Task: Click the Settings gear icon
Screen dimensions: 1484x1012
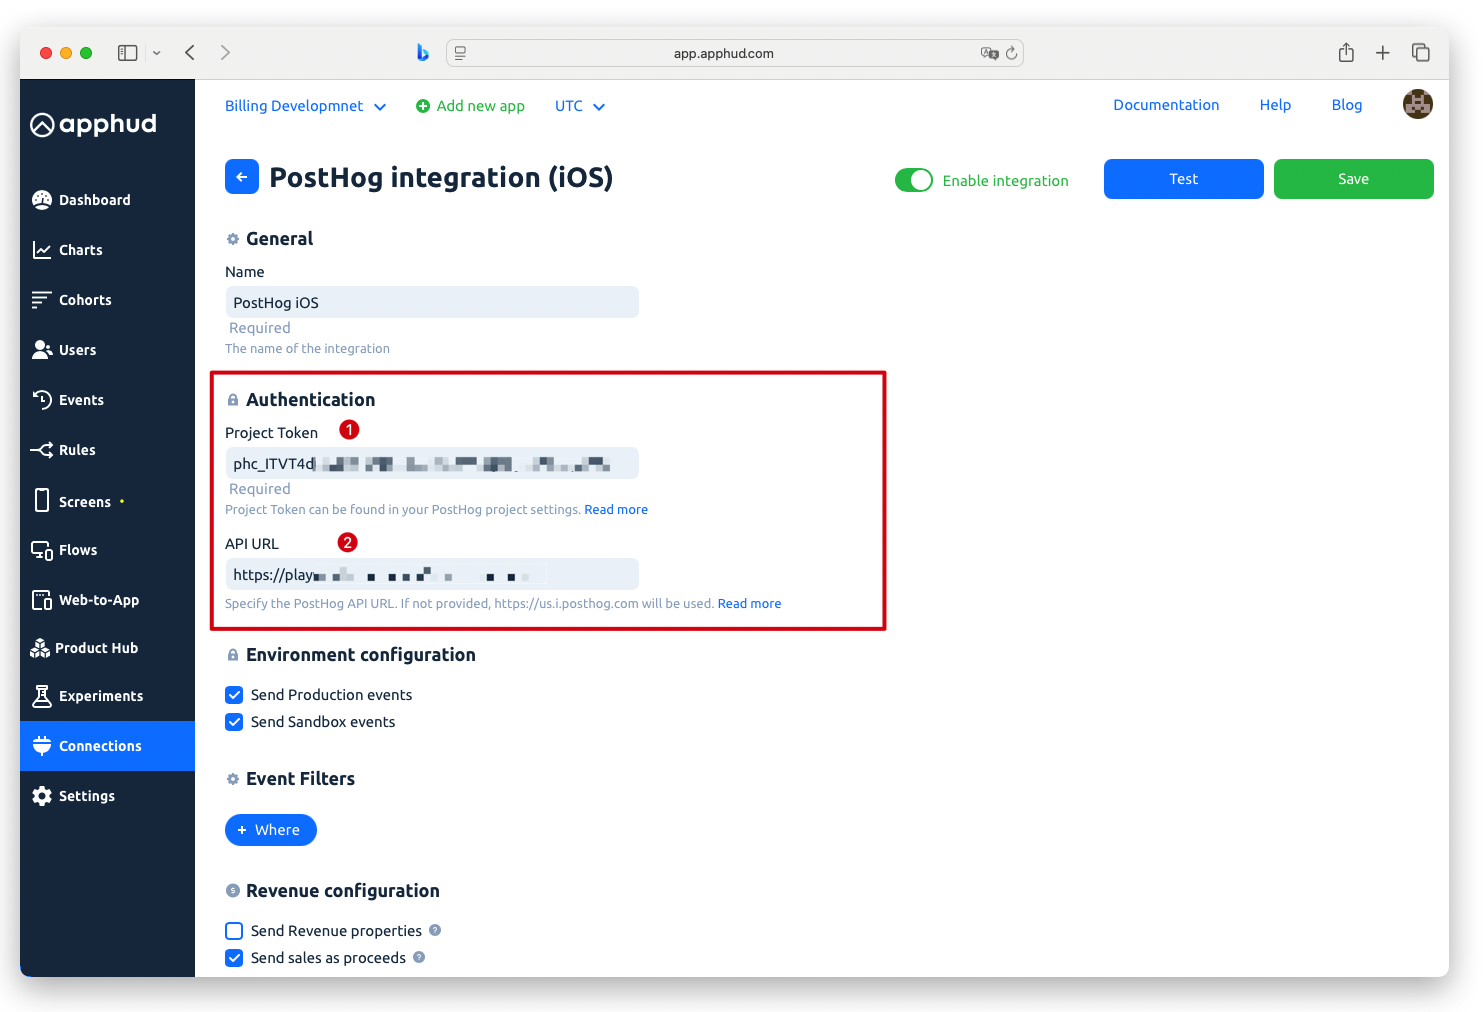Action: [x=42, y=796]
